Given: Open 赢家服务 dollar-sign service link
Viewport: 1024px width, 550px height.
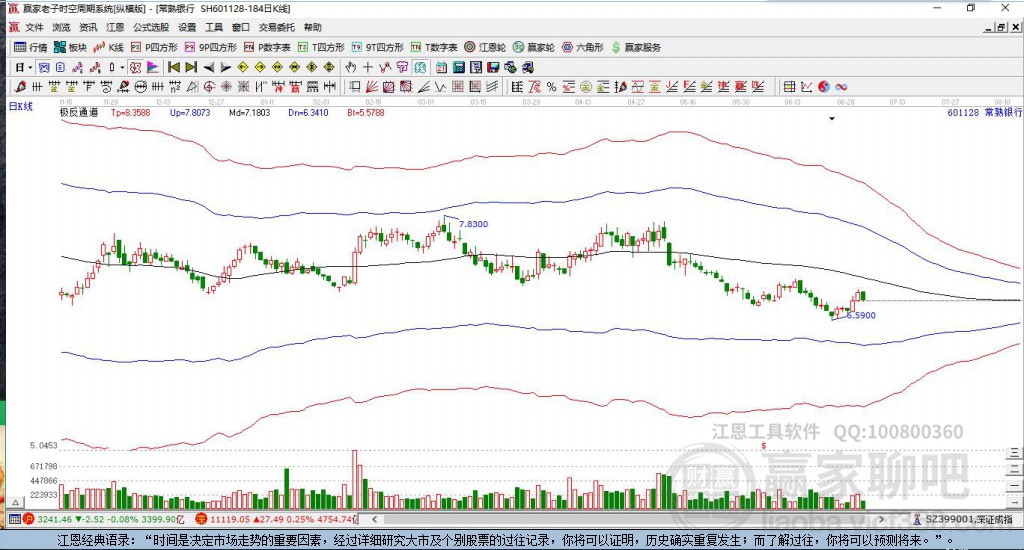Looking at the screenshot, I should point(636,47).
